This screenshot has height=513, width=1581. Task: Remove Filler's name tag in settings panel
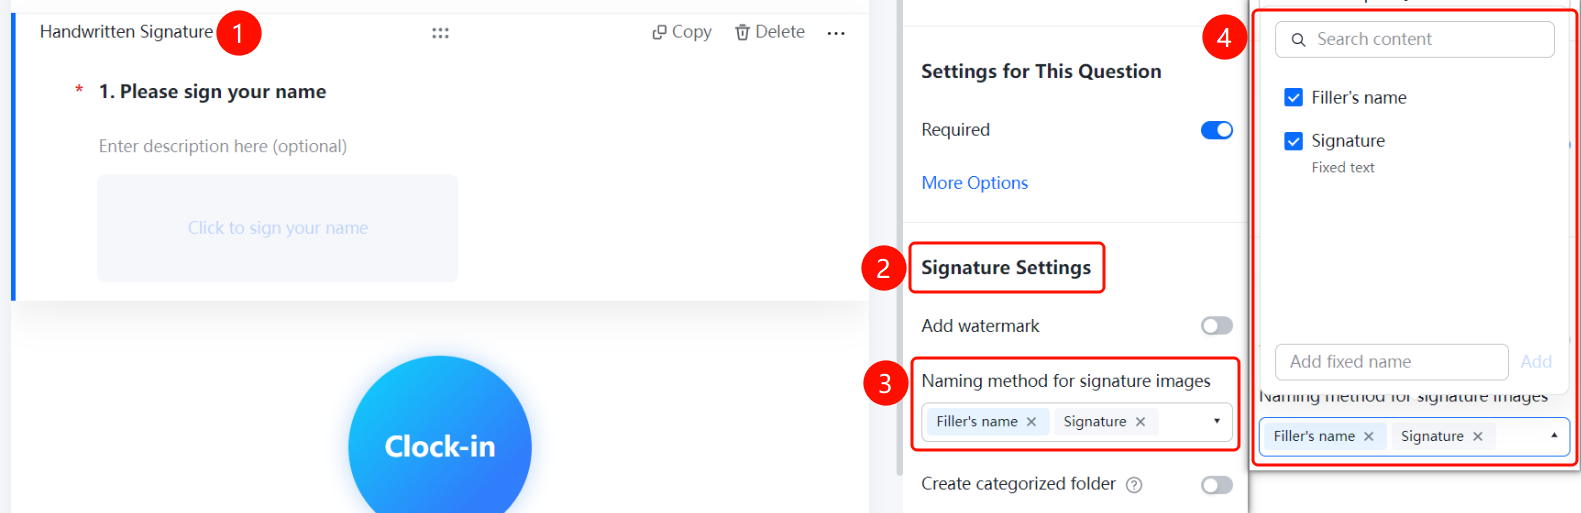click(x=1031, y=422)
